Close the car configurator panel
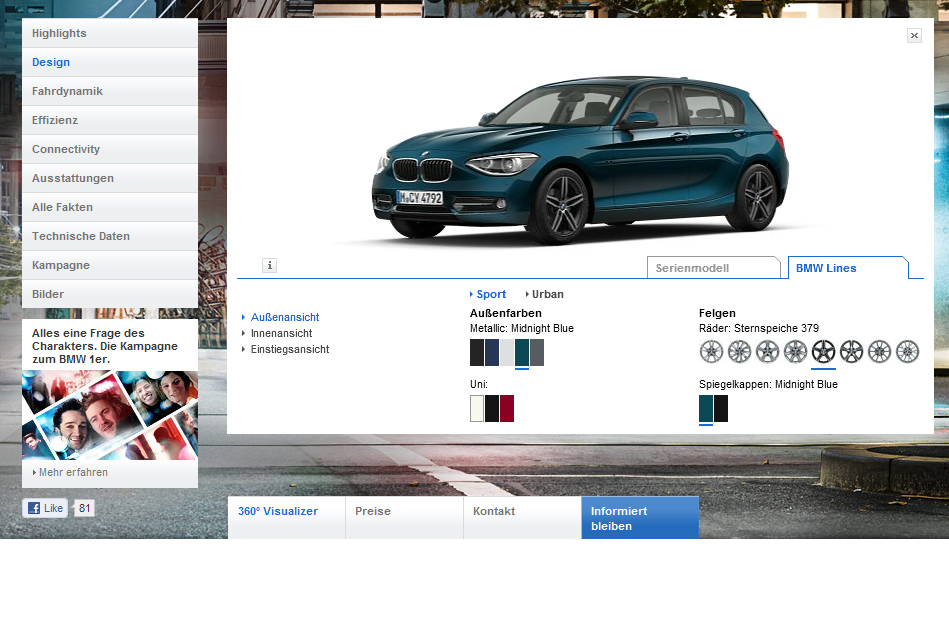This screenshot has height=633, width=949. [x=914, y=35]
